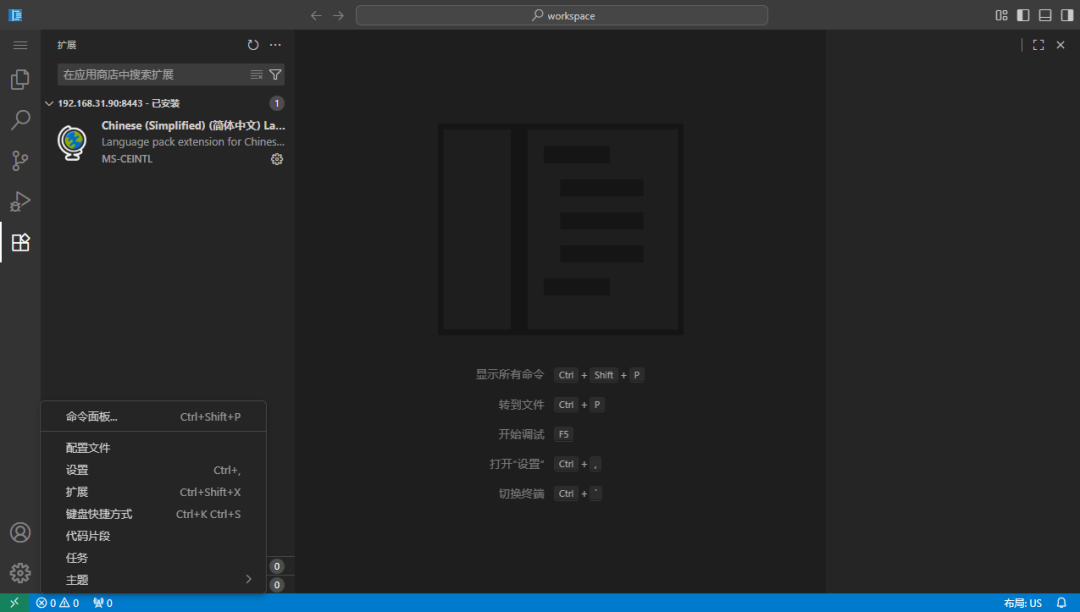The width and height of the screenshot is (1080, 612).
Task: Expand the 主题 submenu
Action: [153, 580]
